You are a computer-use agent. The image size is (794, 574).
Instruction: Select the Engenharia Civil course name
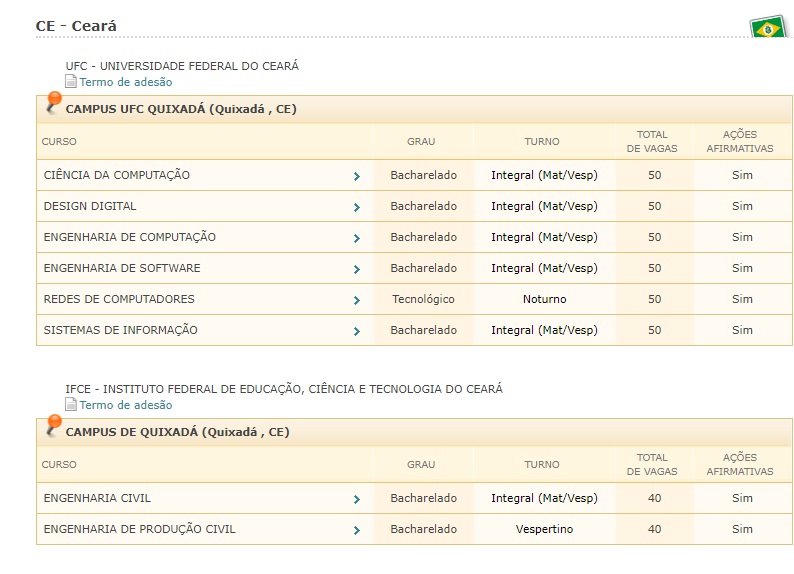pos(97,498)
